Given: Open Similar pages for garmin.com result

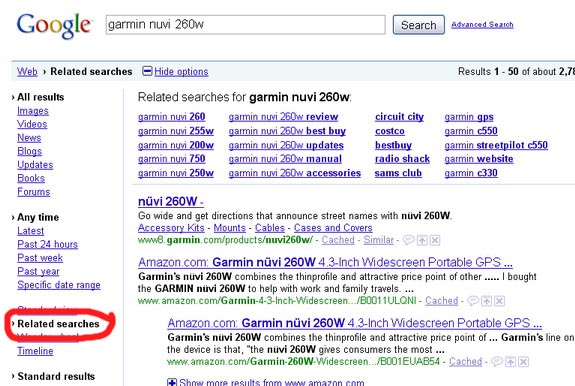Looking at the screenshot, I should (x=378, y=240).
